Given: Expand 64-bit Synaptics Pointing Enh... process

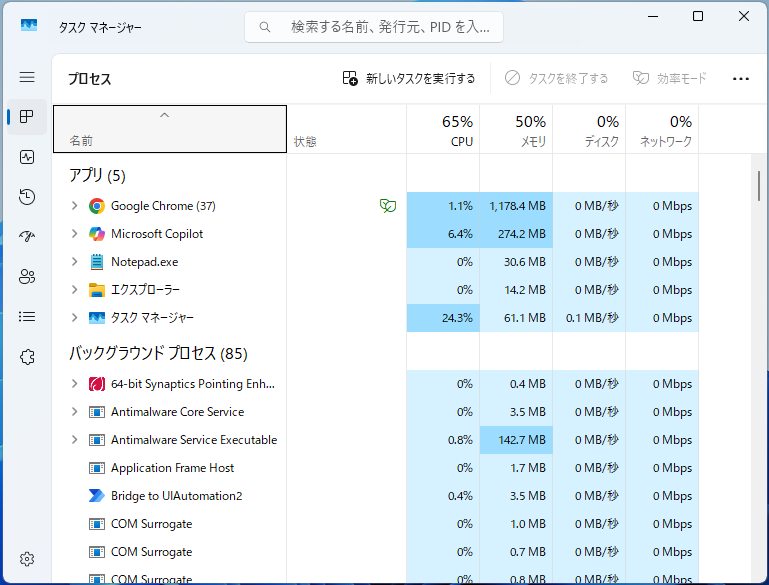Looking at the screenshot, I should coord(75,384).
